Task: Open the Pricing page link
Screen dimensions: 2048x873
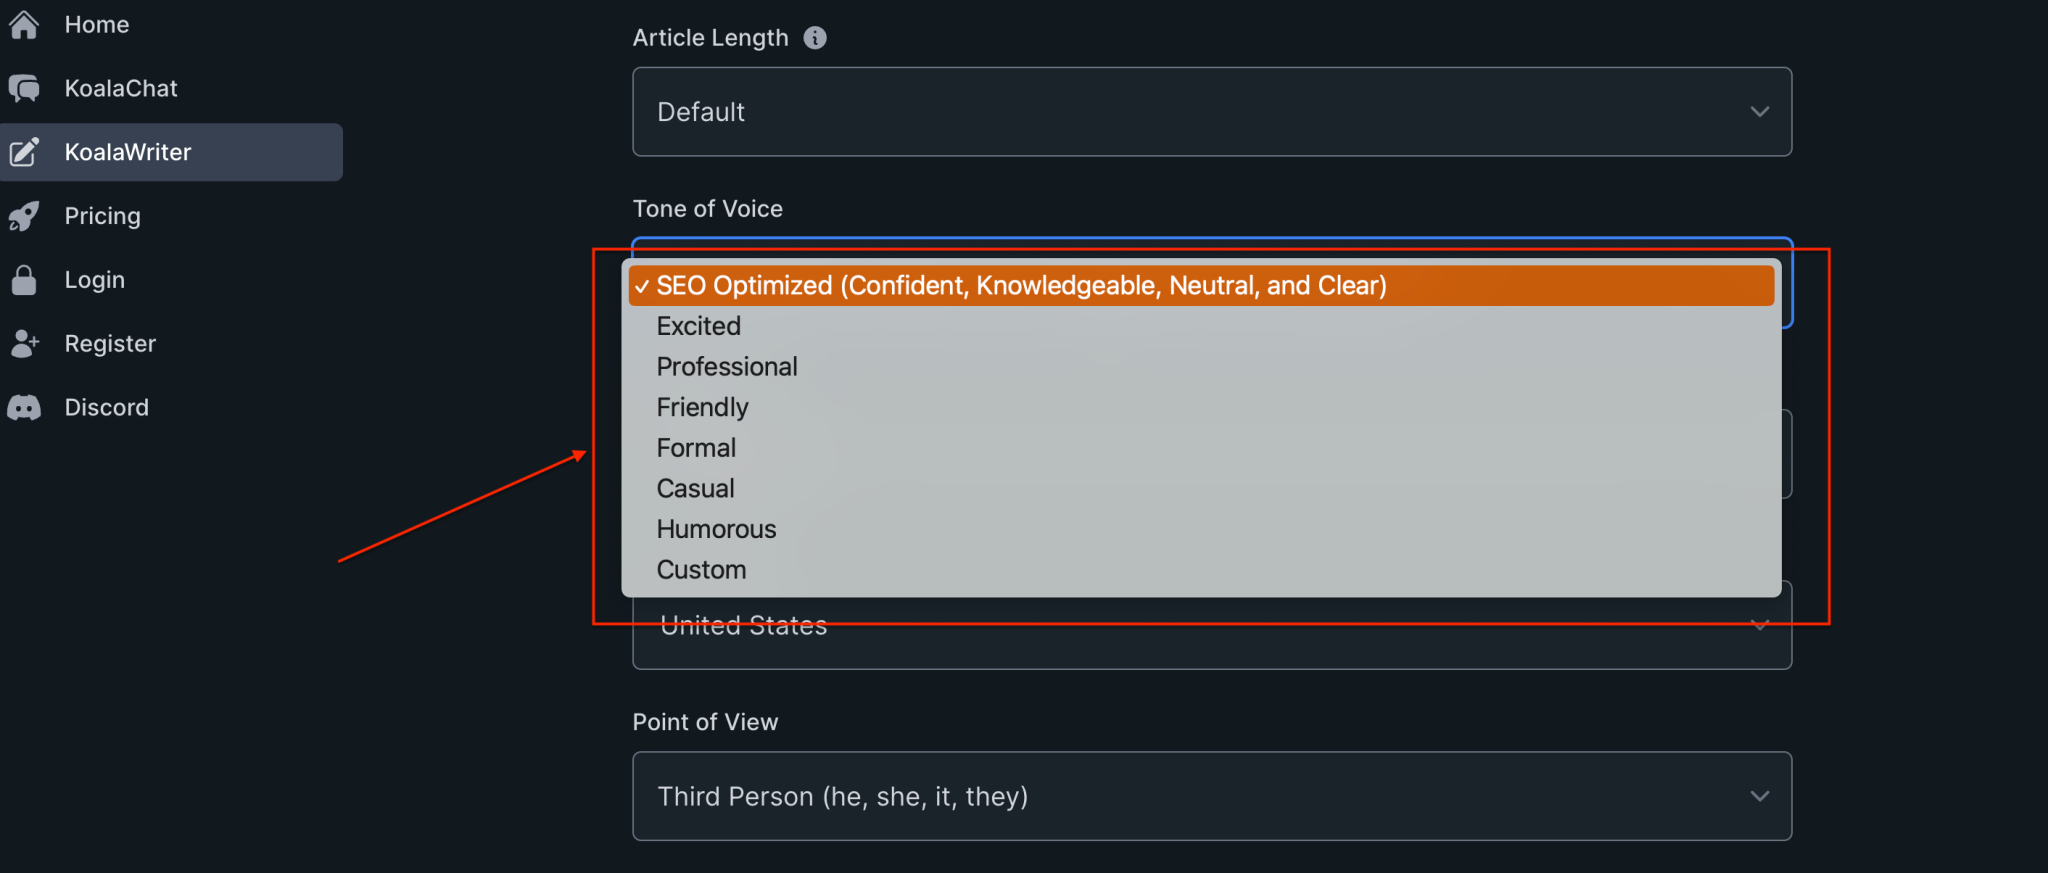Action: click(x=102, y=216)
